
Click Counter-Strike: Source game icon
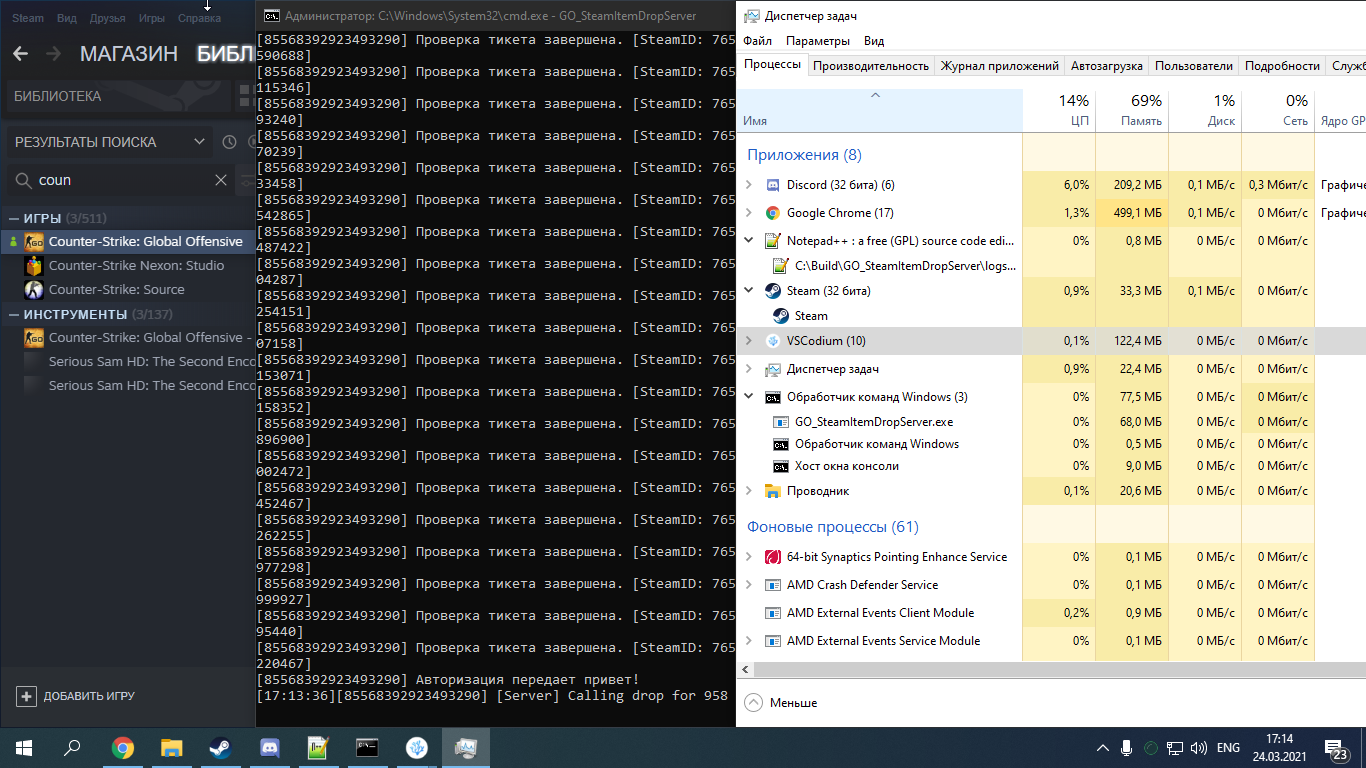point(34,289)
